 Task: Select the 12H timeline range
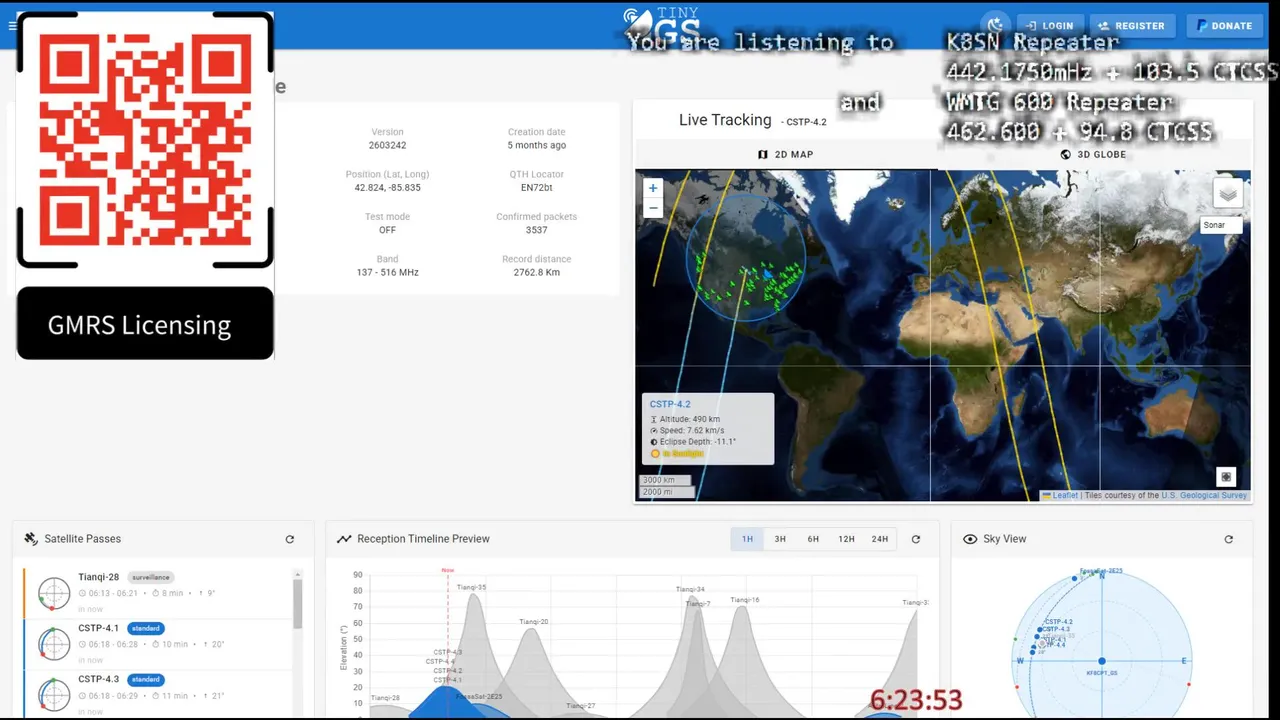click(x=846, y=539)
